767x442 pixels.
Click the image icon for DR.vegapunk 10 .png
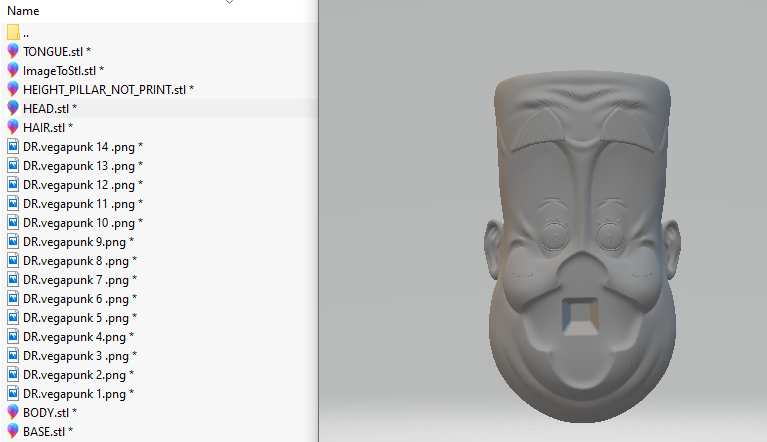[x=13, y=222]
